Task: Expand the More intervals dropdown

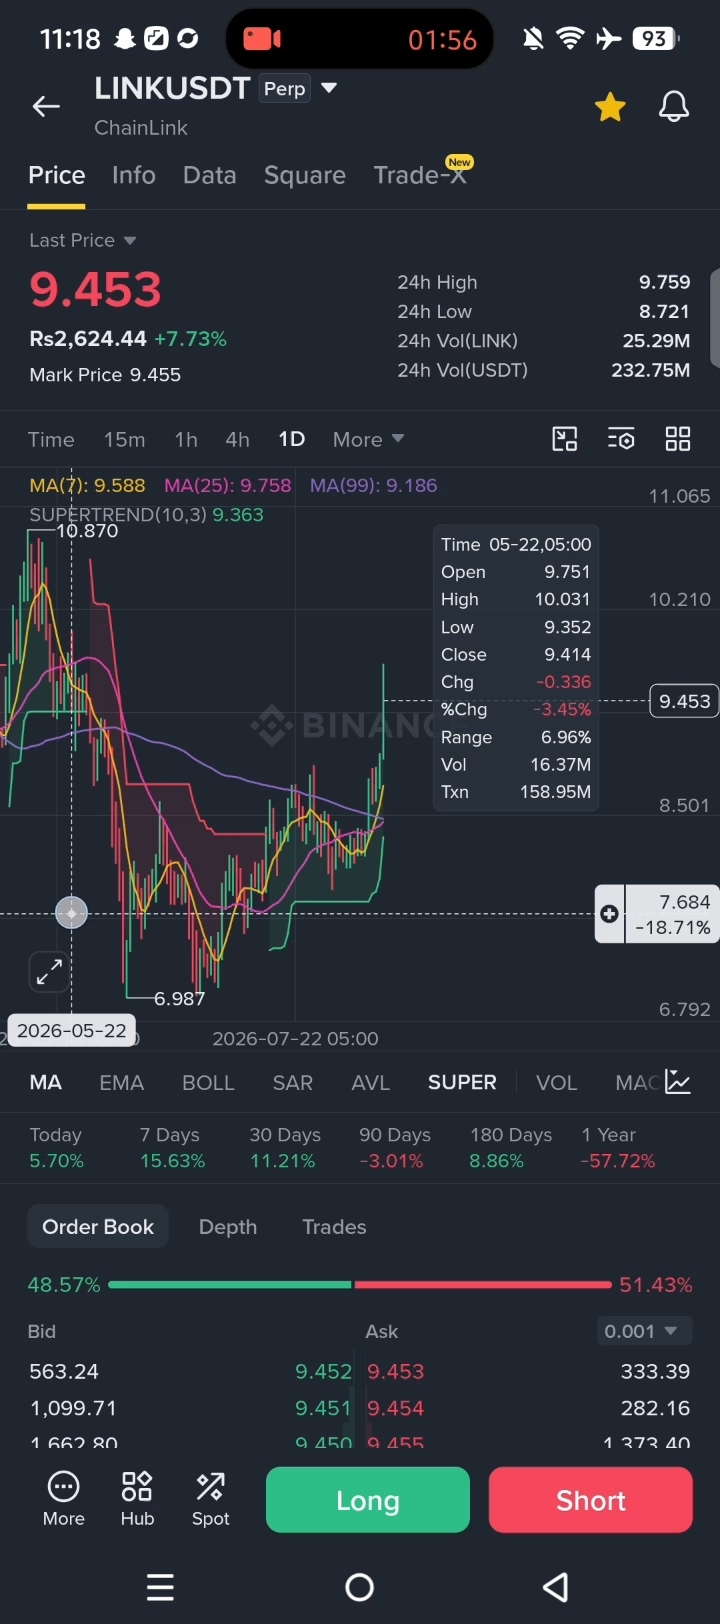Action: [x=368, y=439]
